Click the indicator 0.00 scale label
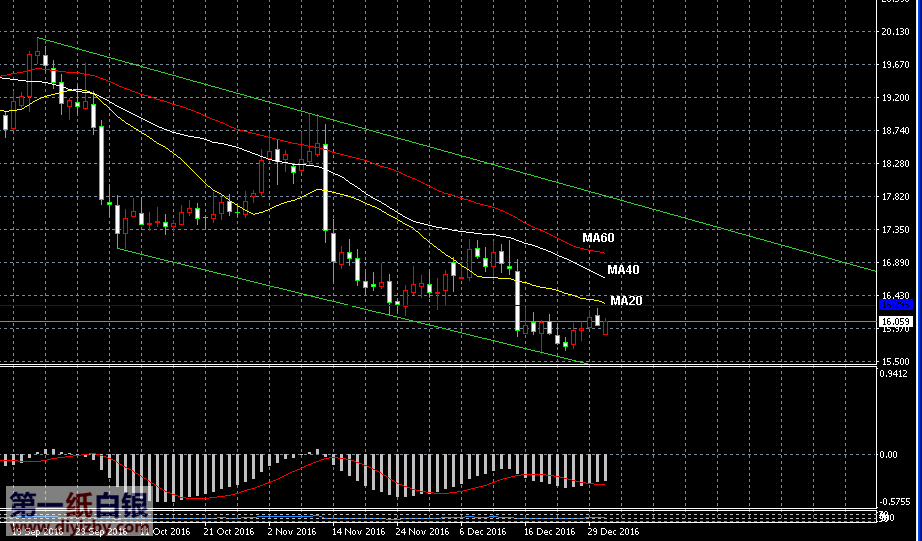This screenshot has width=922, height=541. [889, 454]
